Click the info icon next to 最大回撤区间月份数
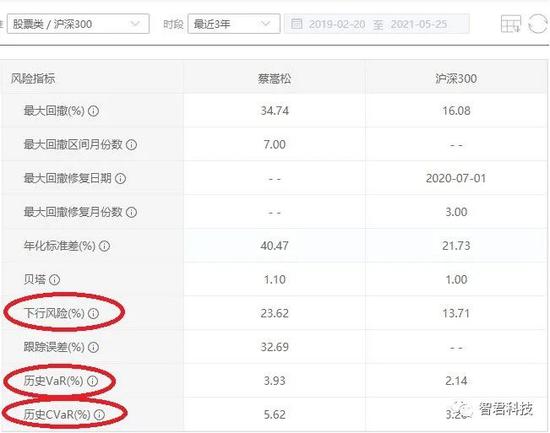The image size is (550, 433). 131,145
